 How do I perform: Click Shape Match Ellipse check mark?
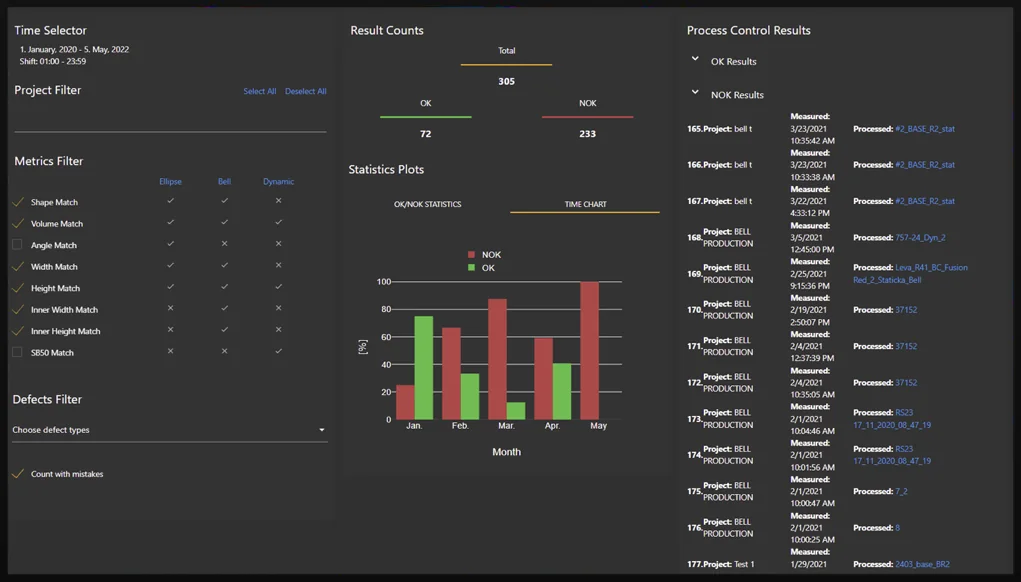[x=170, y=201]
